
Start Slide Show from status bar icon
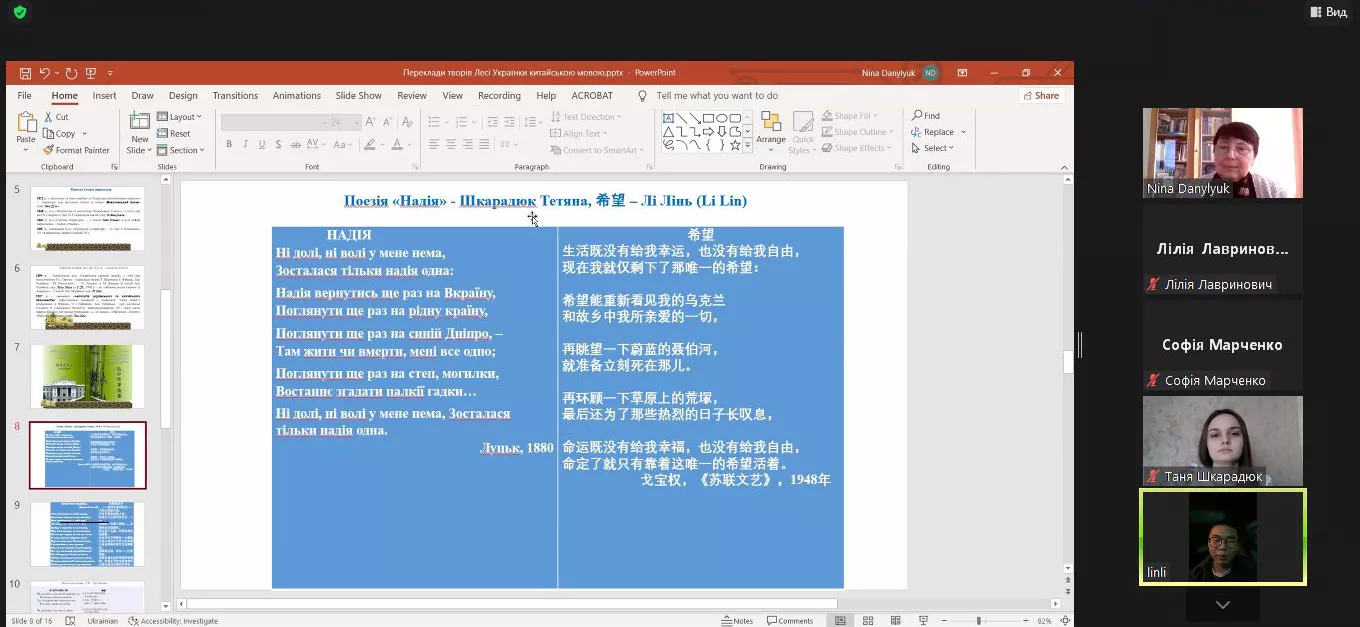click(922, 621)
